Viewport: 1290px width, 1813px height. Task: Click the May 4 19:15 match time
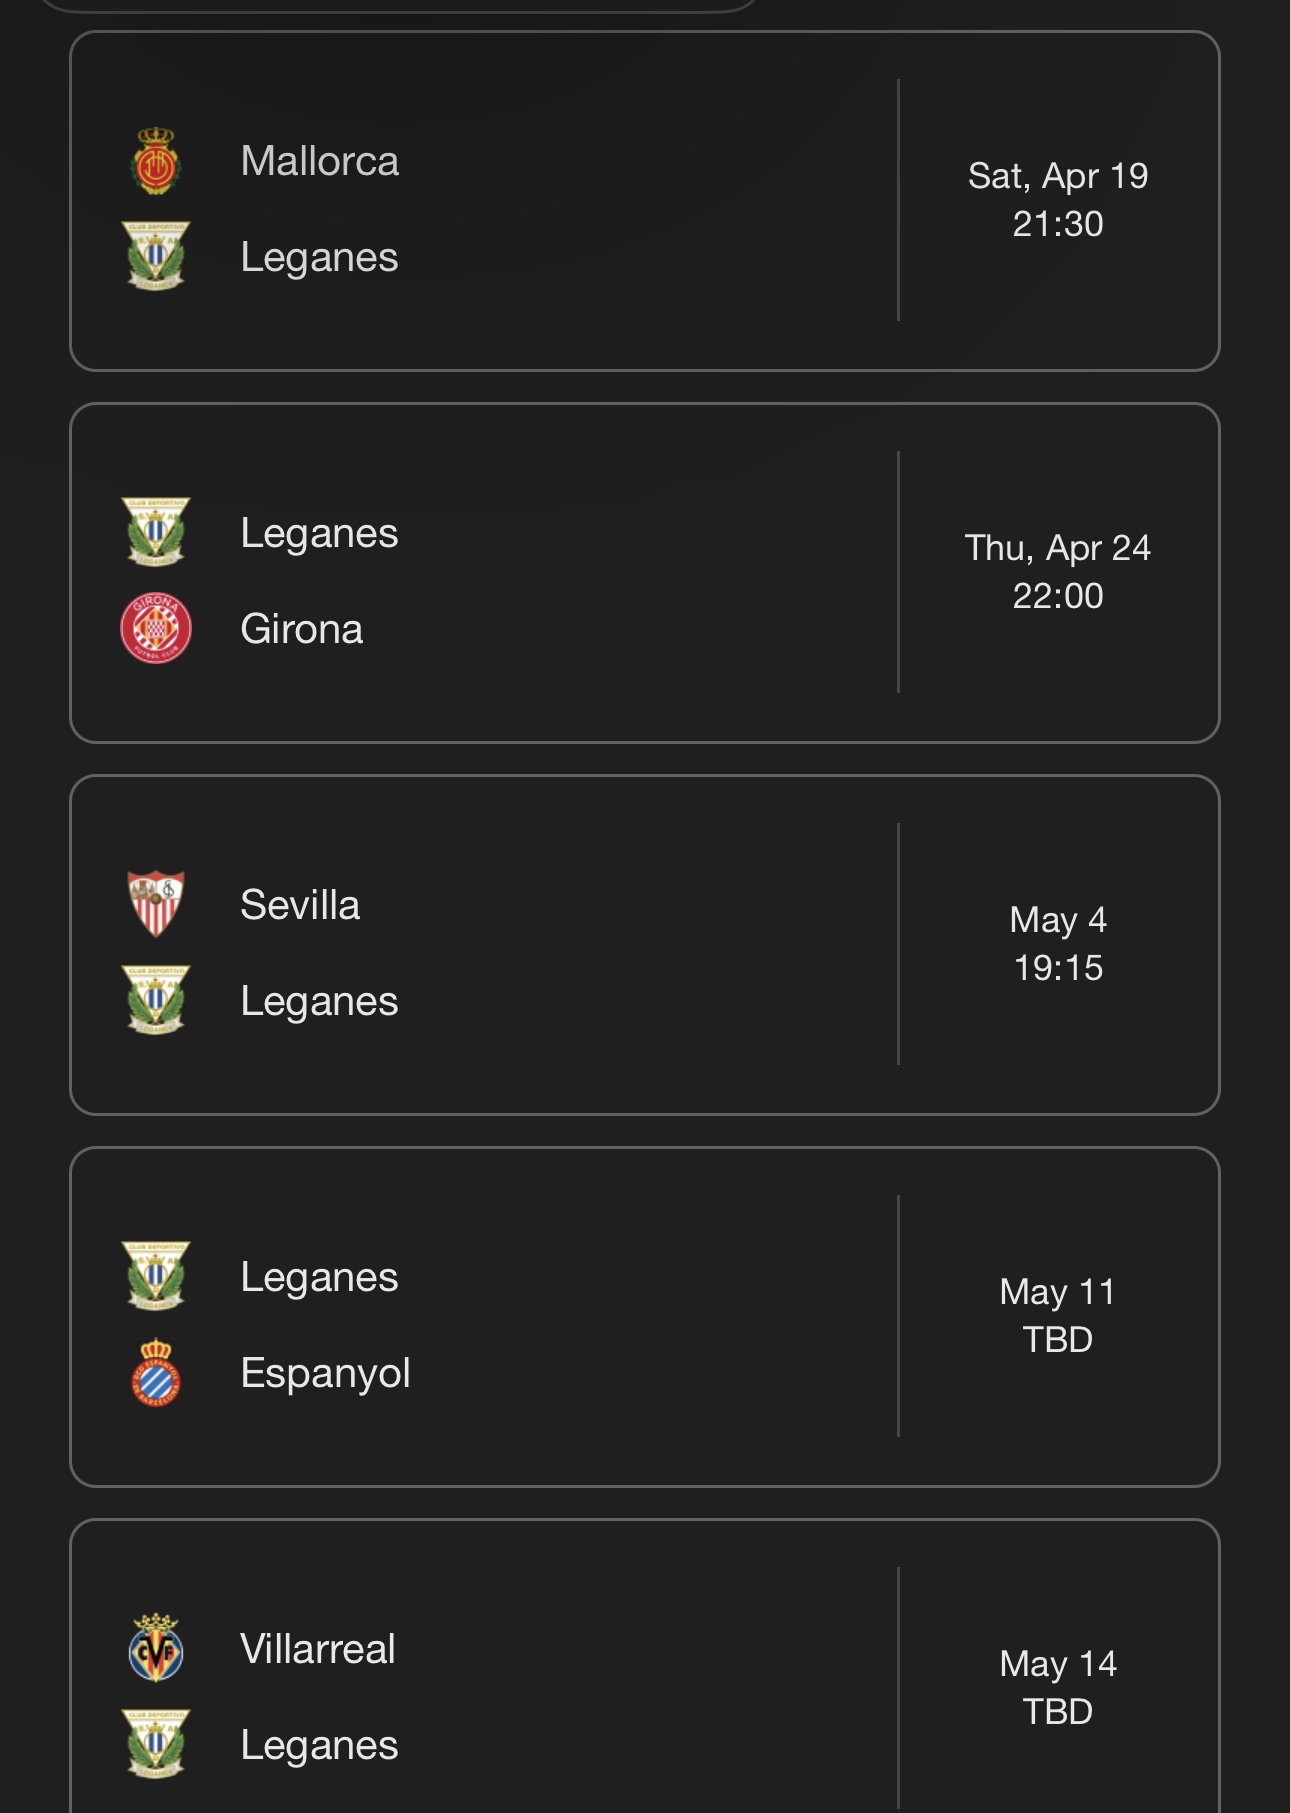1058,944
